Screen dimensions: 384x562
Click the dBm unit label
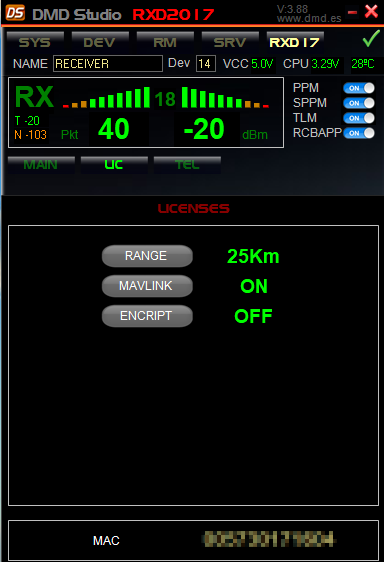[255, 135]
